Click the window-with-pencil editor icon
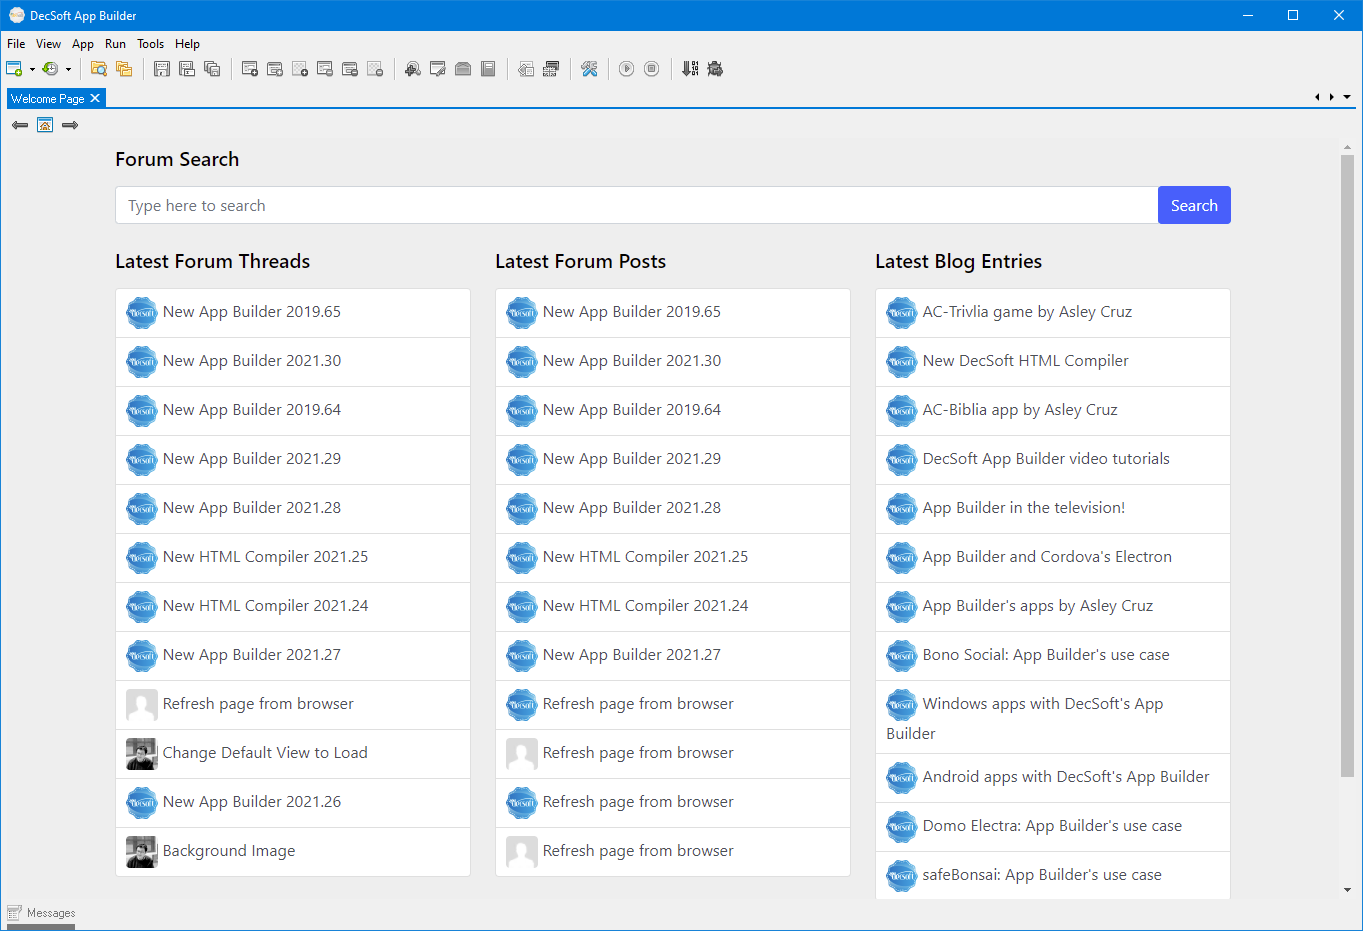This screenshot has width=1363, height=931. tap(438, 69)
